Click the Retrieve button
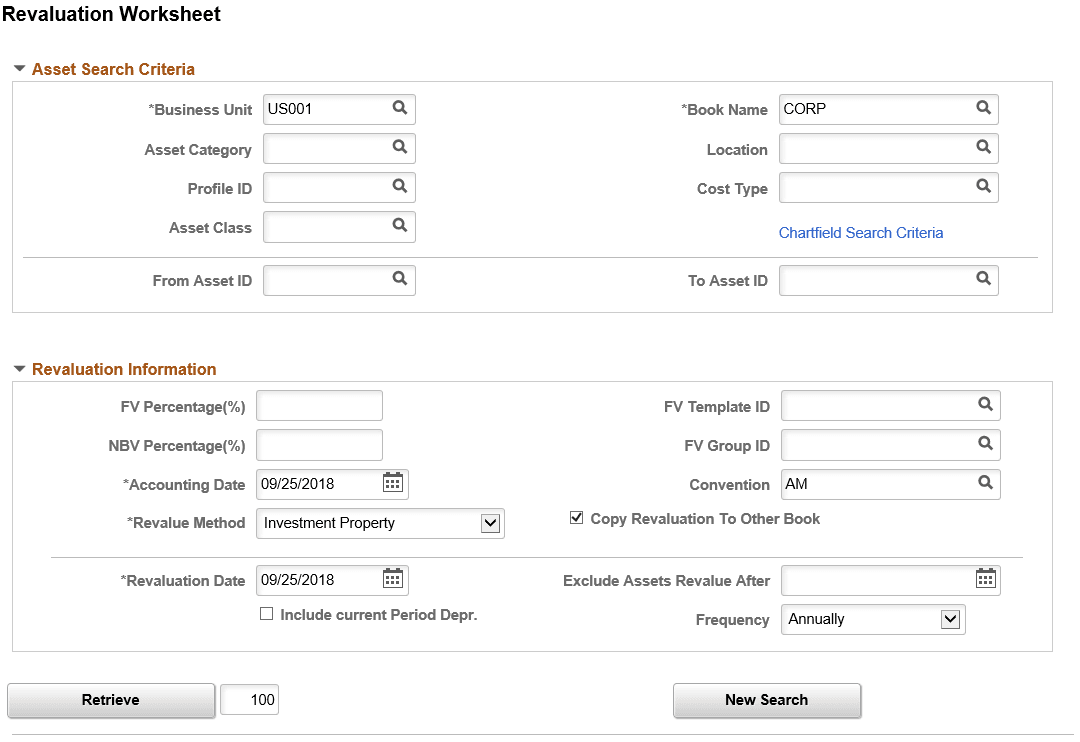Screen dimensions: 1080x742 [111, 700]
